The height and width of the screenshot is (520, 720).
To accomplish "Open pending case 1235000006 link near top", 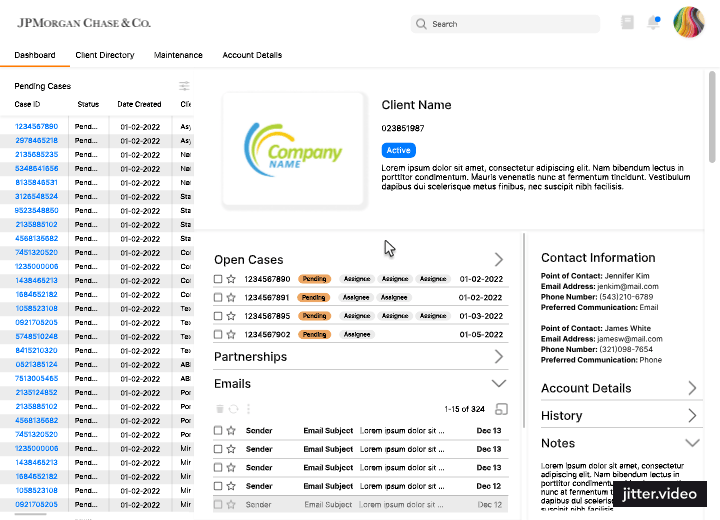I will (x=37, y=266).
